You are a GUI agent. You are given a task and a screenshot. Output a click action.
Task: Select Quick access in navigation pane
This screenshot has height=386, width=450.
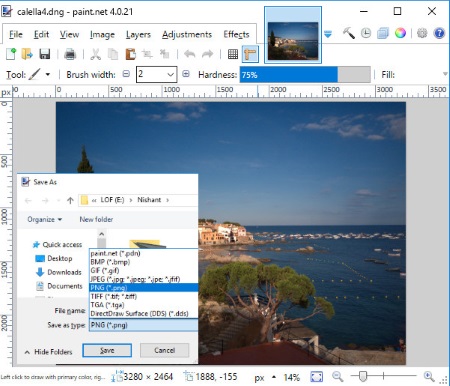pos(57,245)
